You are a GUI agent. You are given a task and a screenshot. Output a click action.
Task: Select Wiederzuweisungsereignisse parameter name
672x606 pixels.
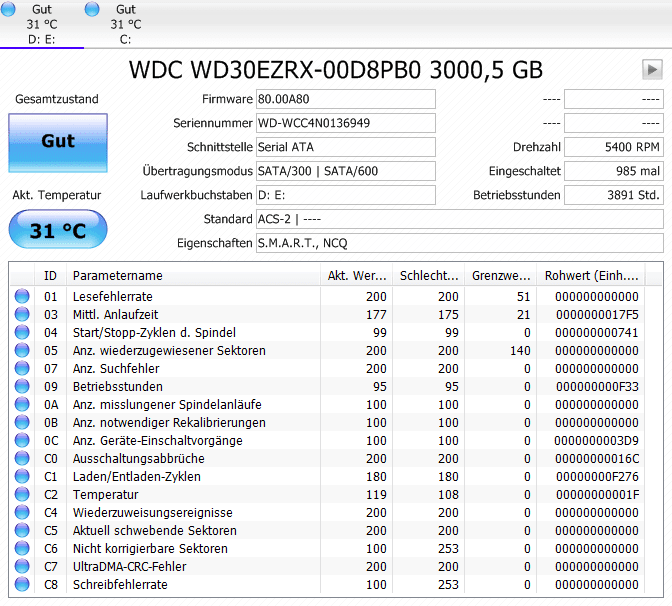[x=153, y=513]
